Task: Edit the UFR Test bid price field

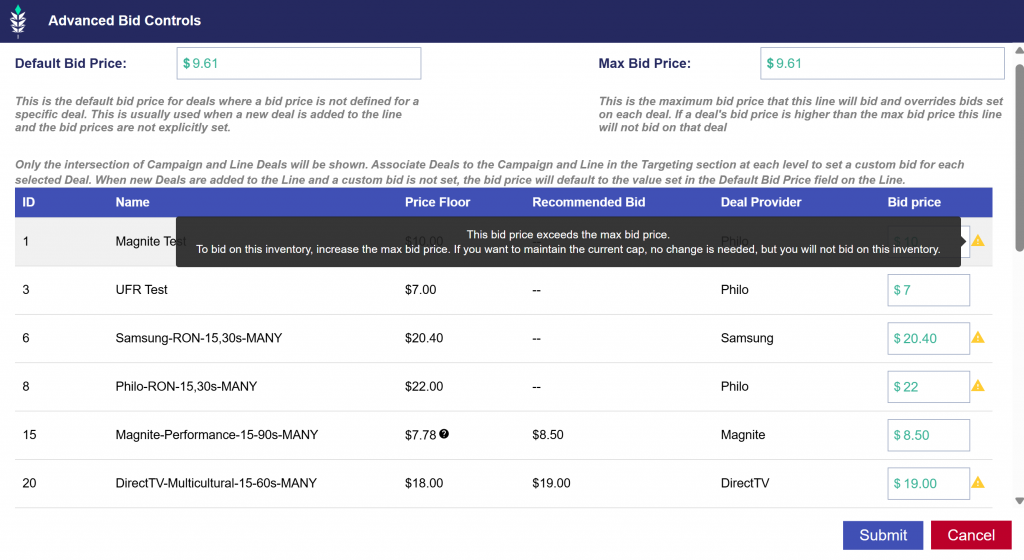Action: (x=928, y=290)
